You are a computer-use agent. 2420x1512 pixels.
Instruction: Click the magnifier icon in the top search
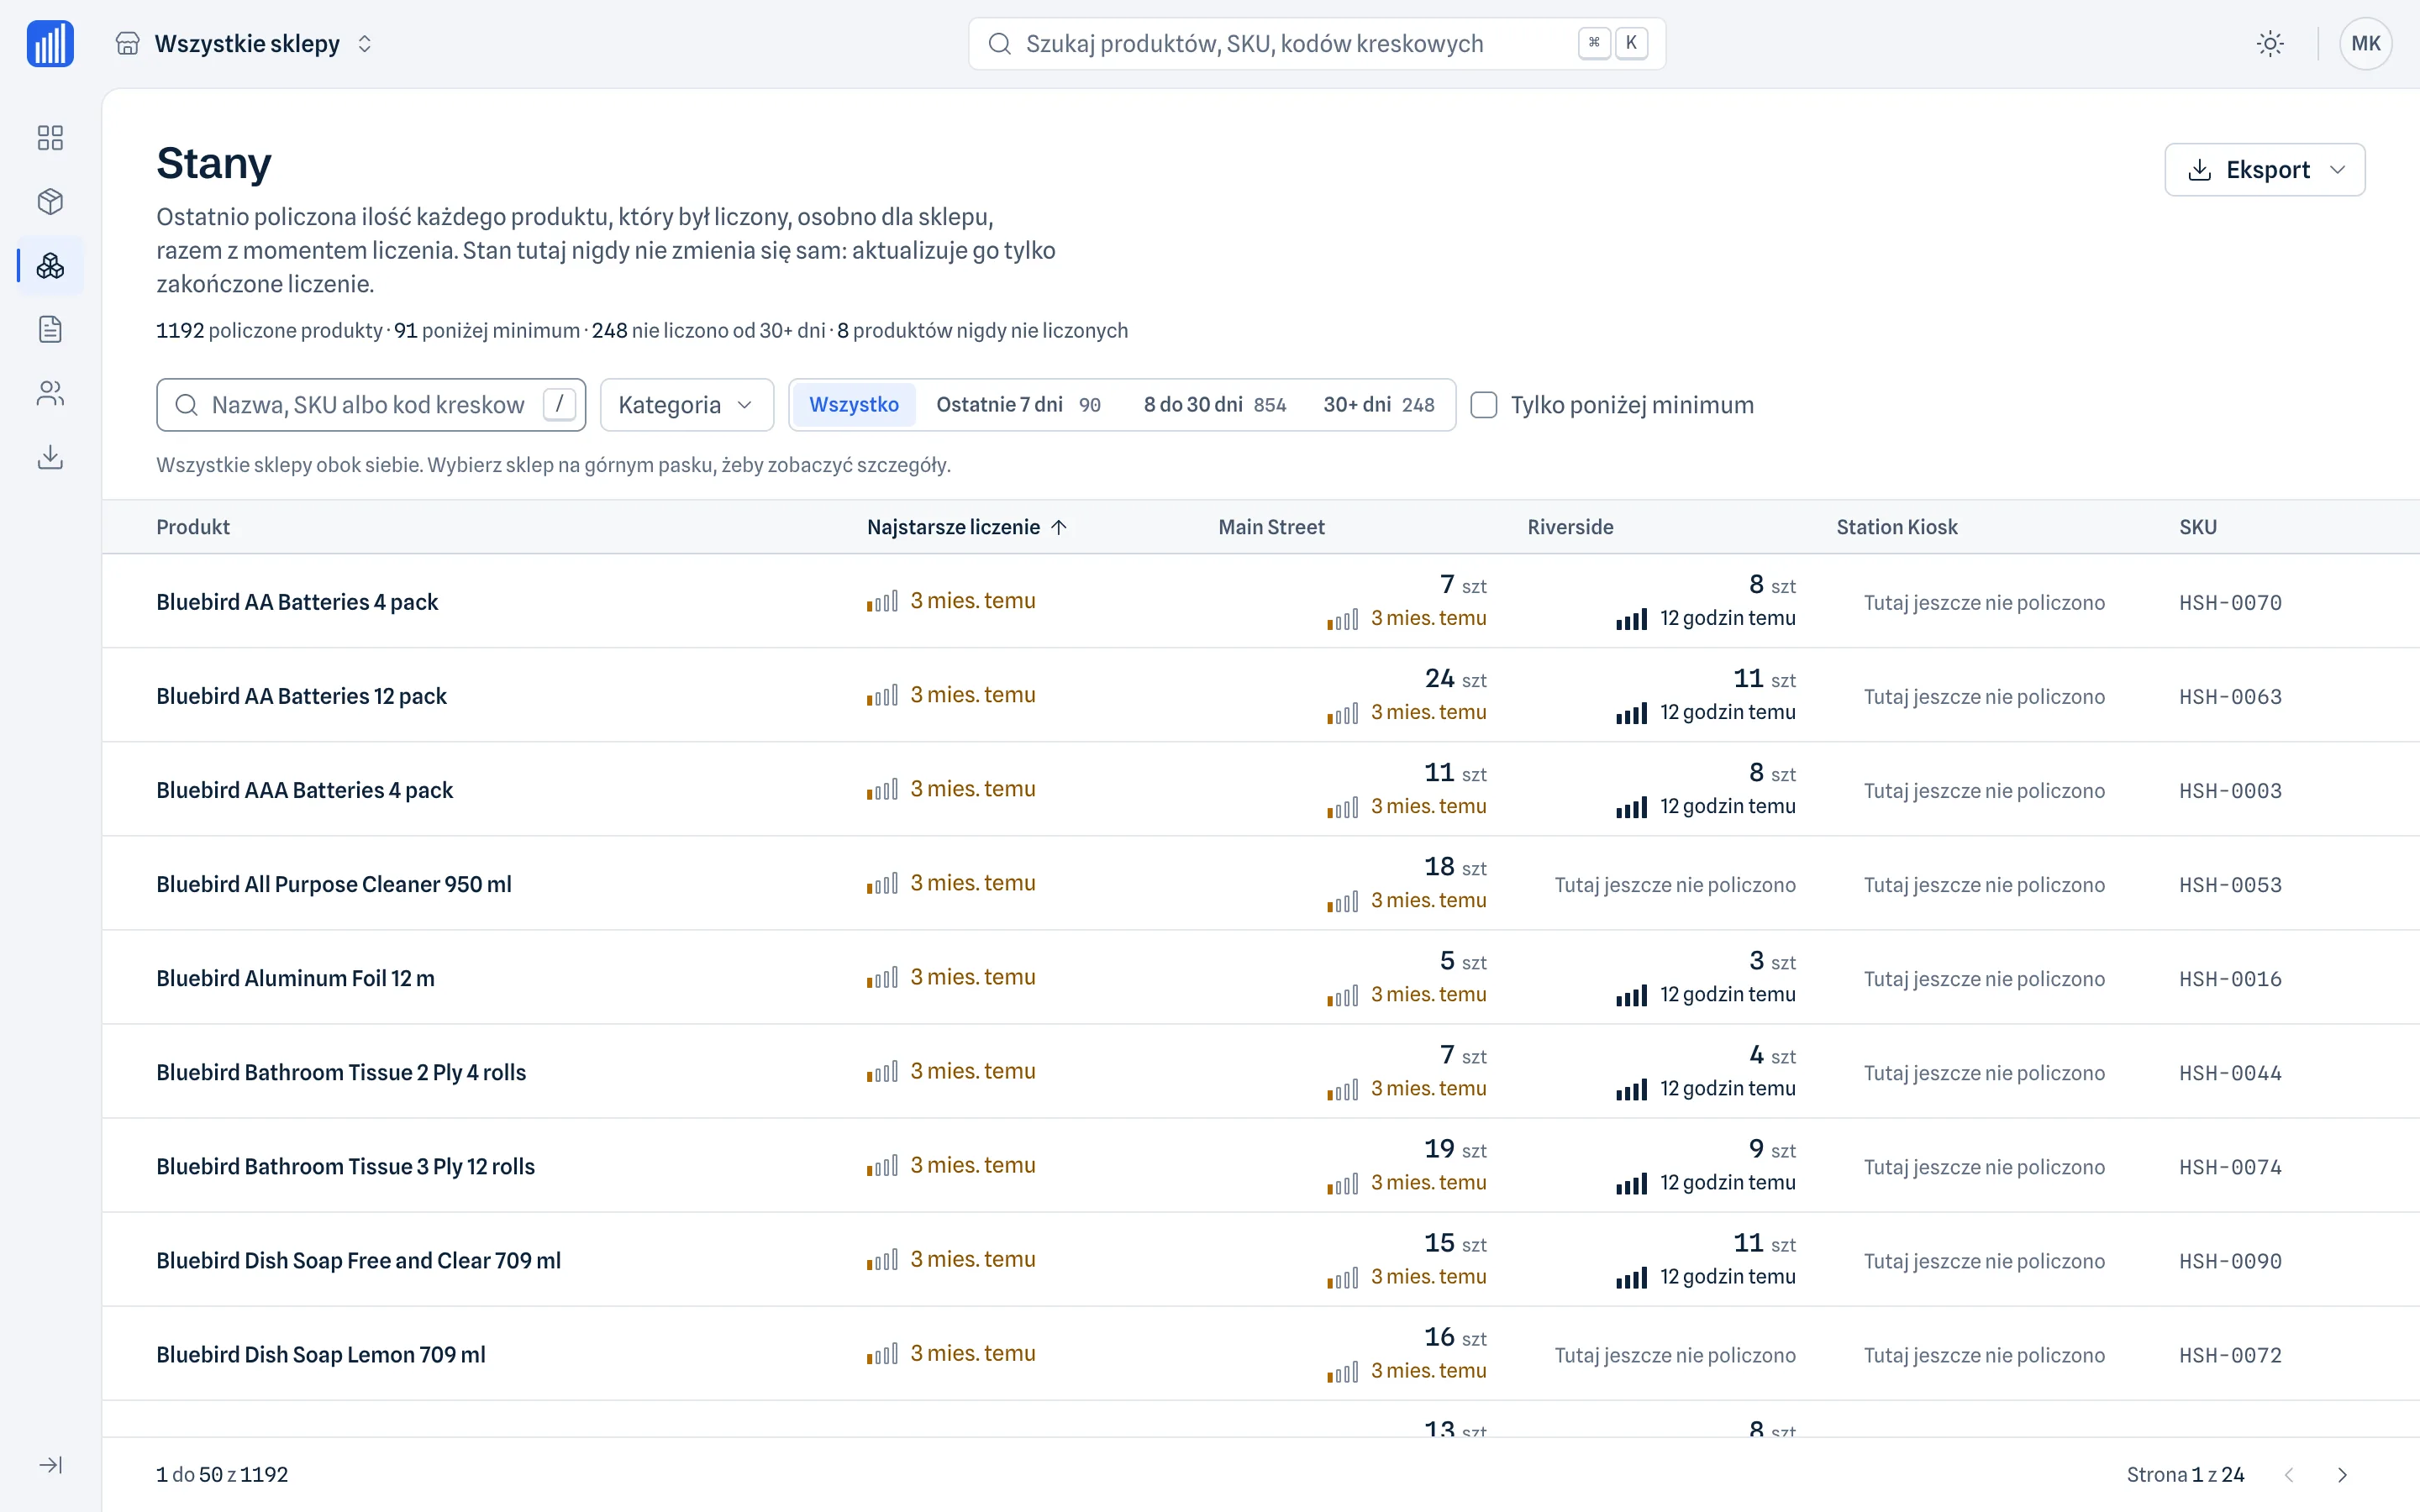(999, 43)
